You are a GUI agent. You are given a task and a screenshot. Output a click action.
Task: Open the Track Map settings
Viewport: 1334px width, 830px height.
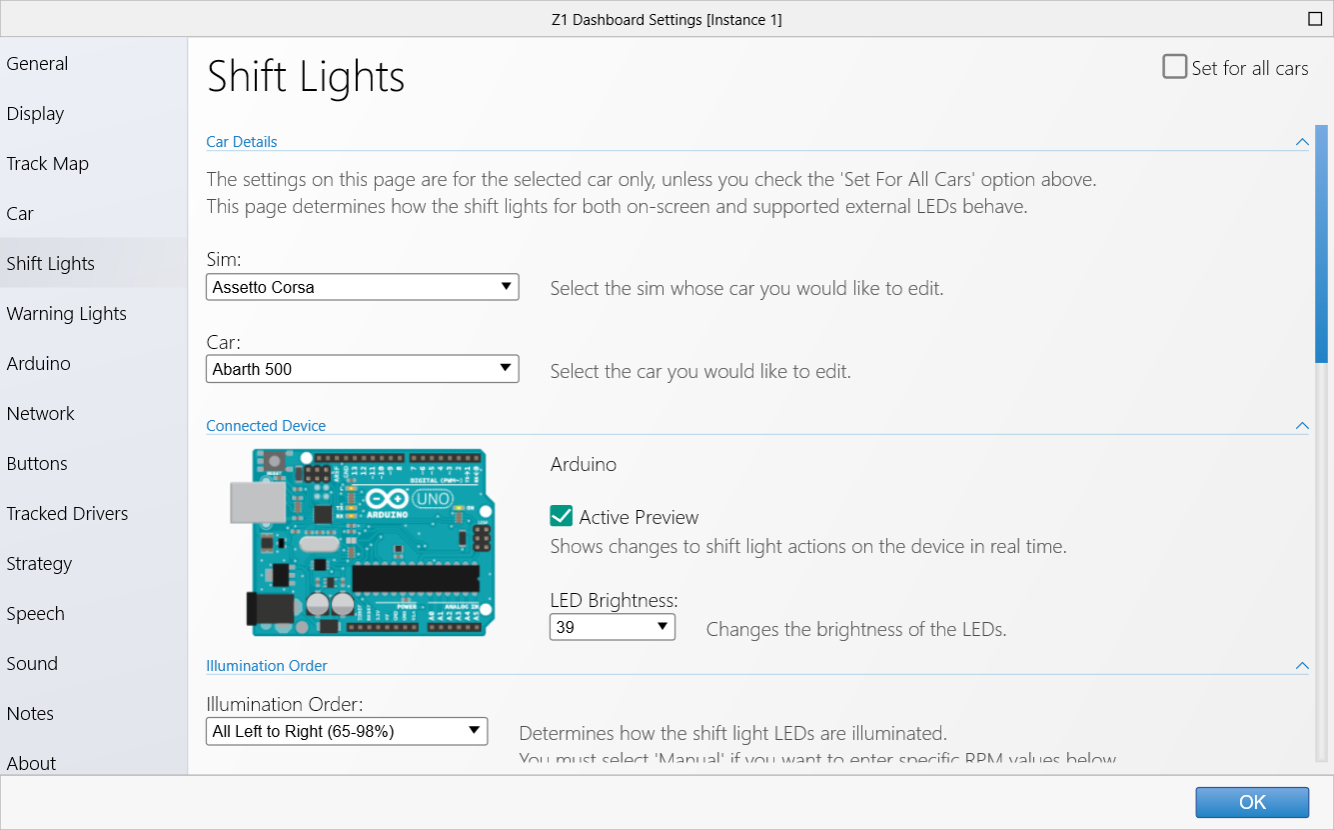[x=48, y=163]
